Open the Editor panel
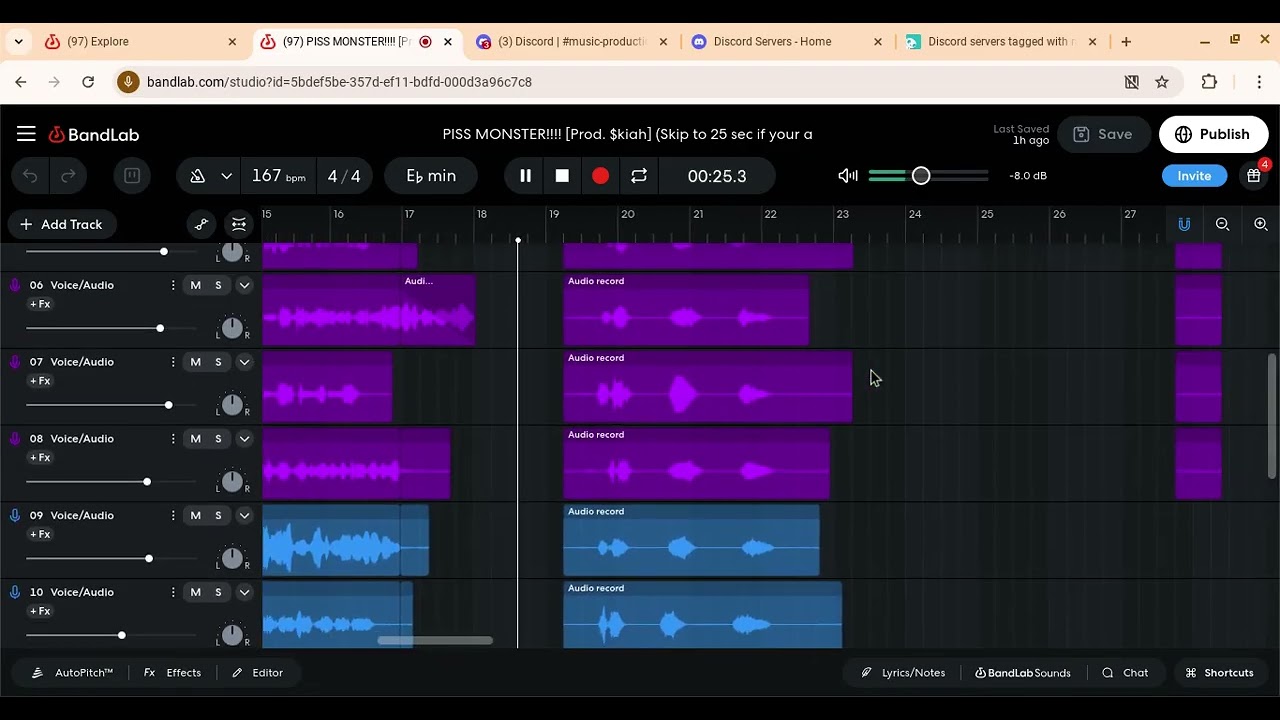This screenshot has width=1280, height=720. (258, 673)
